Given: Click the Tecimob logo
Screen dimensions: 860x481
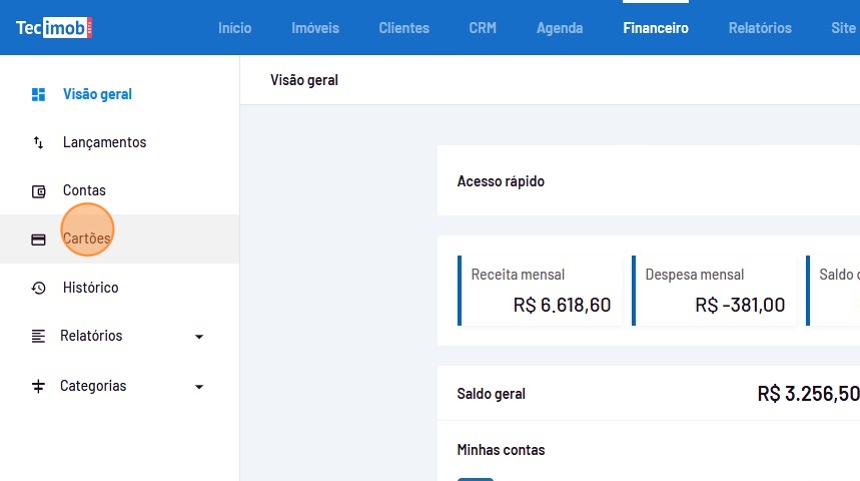Looking at the screenshot, I should (54, 28).
